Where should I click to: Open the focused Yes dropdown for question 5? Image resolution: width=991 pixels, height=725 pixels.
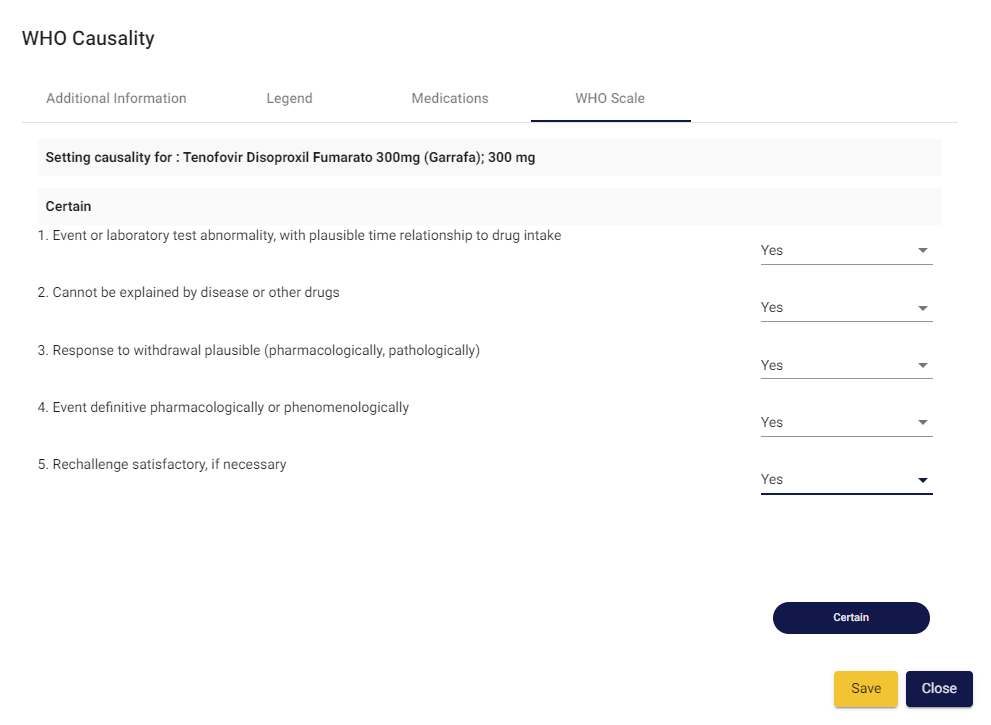point(836,480)
